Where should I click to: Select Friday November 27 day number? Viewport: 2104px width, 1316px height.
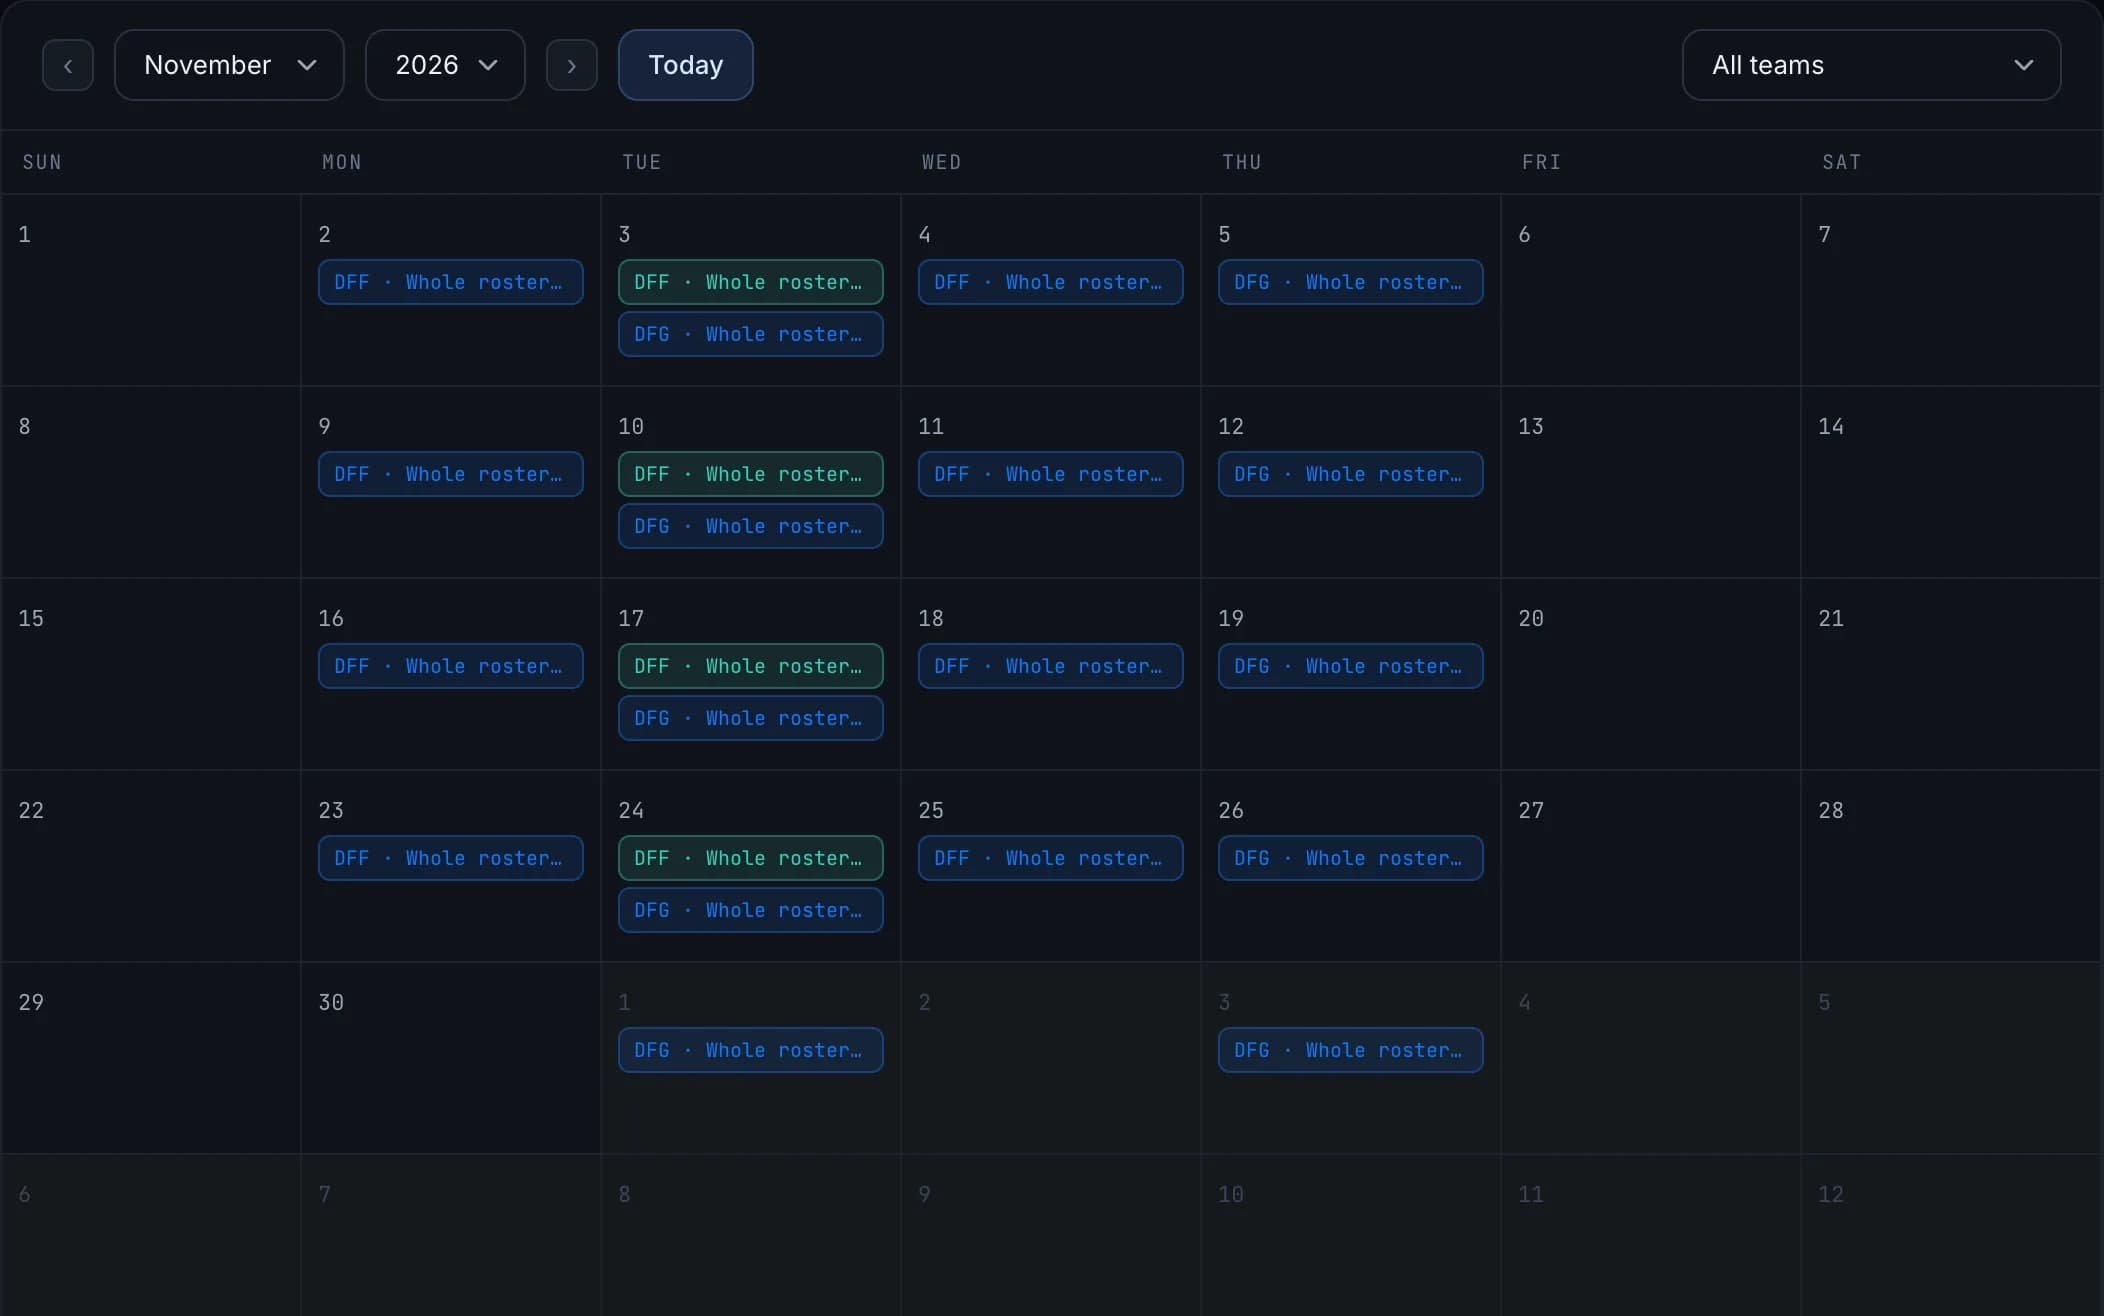pos(1531,810)
